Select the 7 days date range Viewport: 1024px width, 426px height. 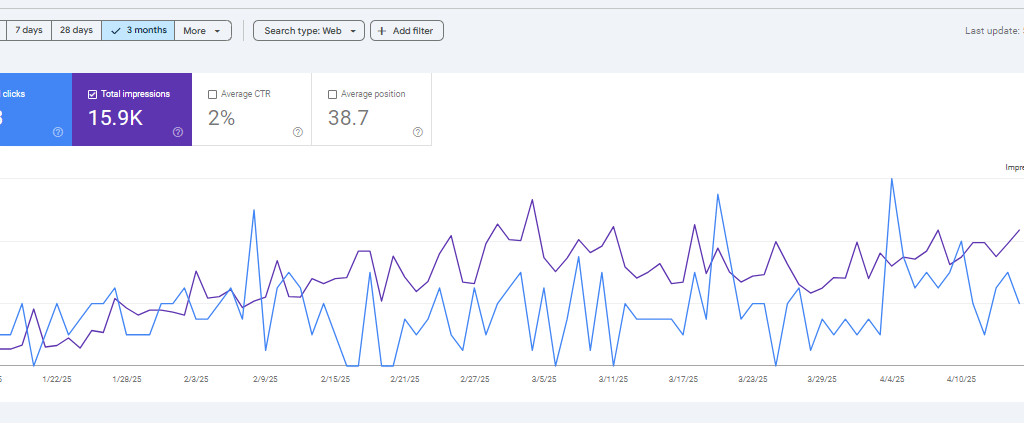pos(27,31)
